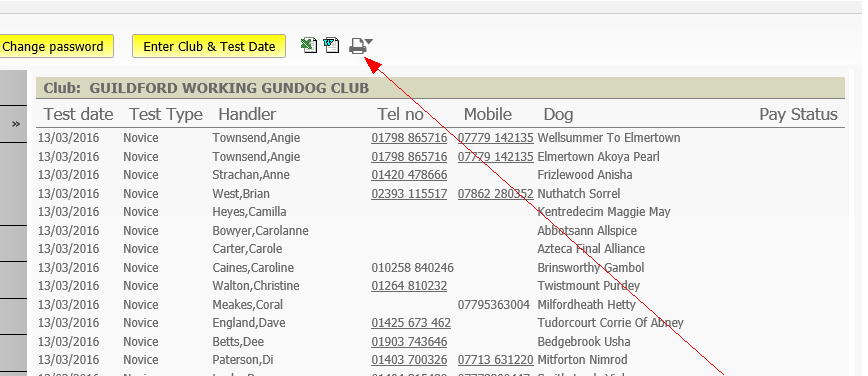
Task: Select handler Meakes,Coral
Action: (248, 305)
